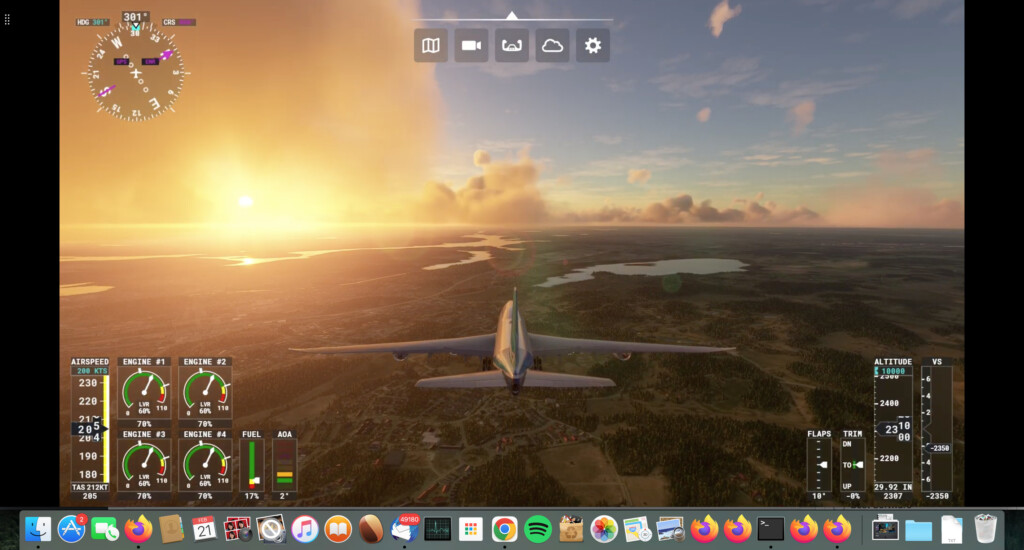Open the colored grid app in the dock

[471, 528]
